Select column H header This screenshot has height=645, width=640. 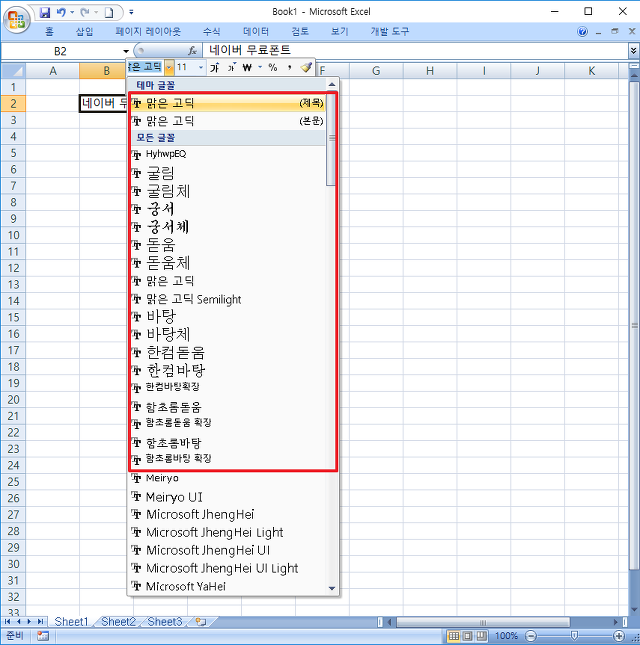click(430, 71)
